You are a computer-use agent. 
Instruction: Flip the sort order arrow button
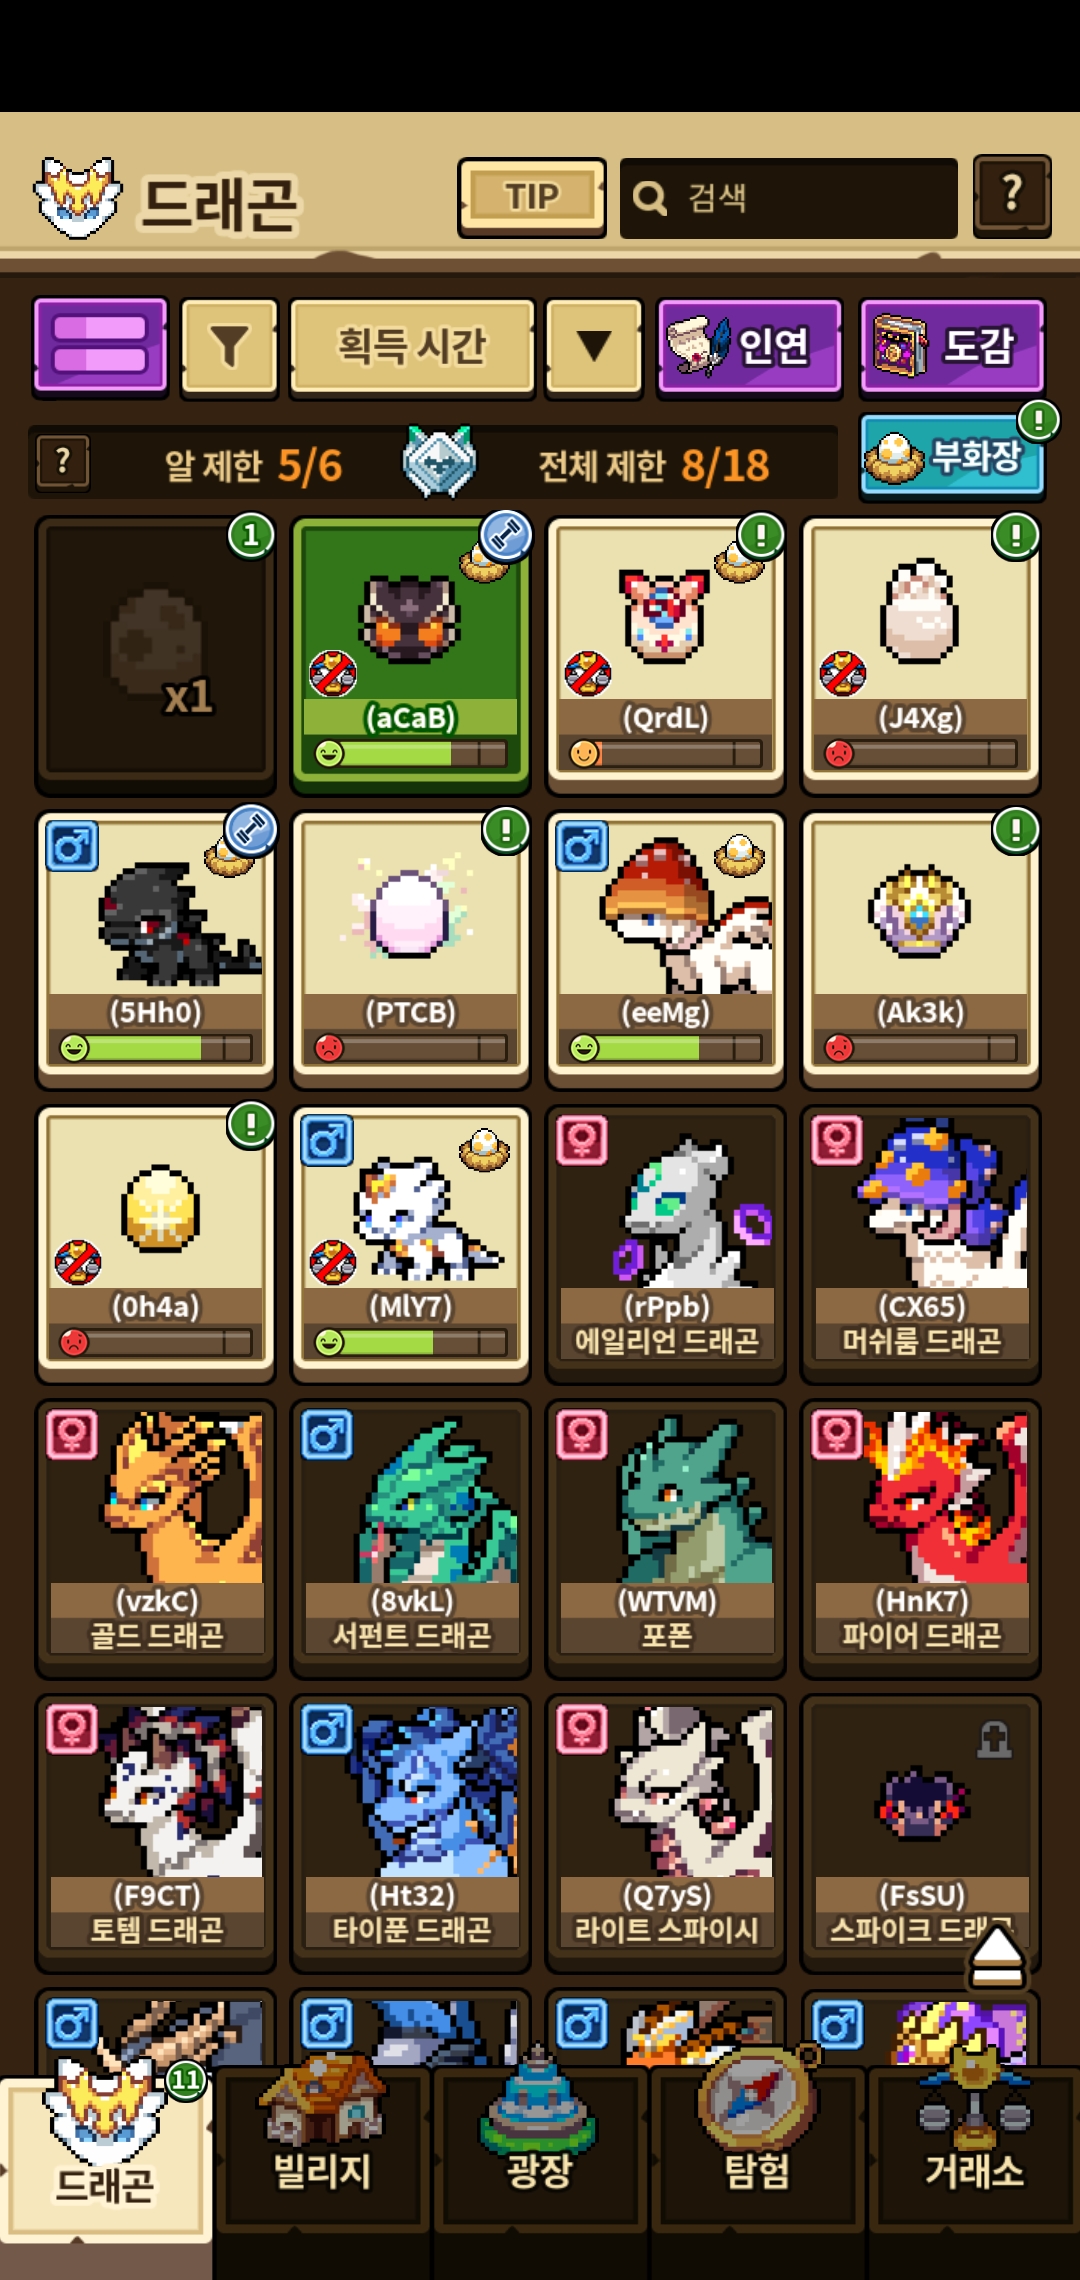(x=594, y=346)
